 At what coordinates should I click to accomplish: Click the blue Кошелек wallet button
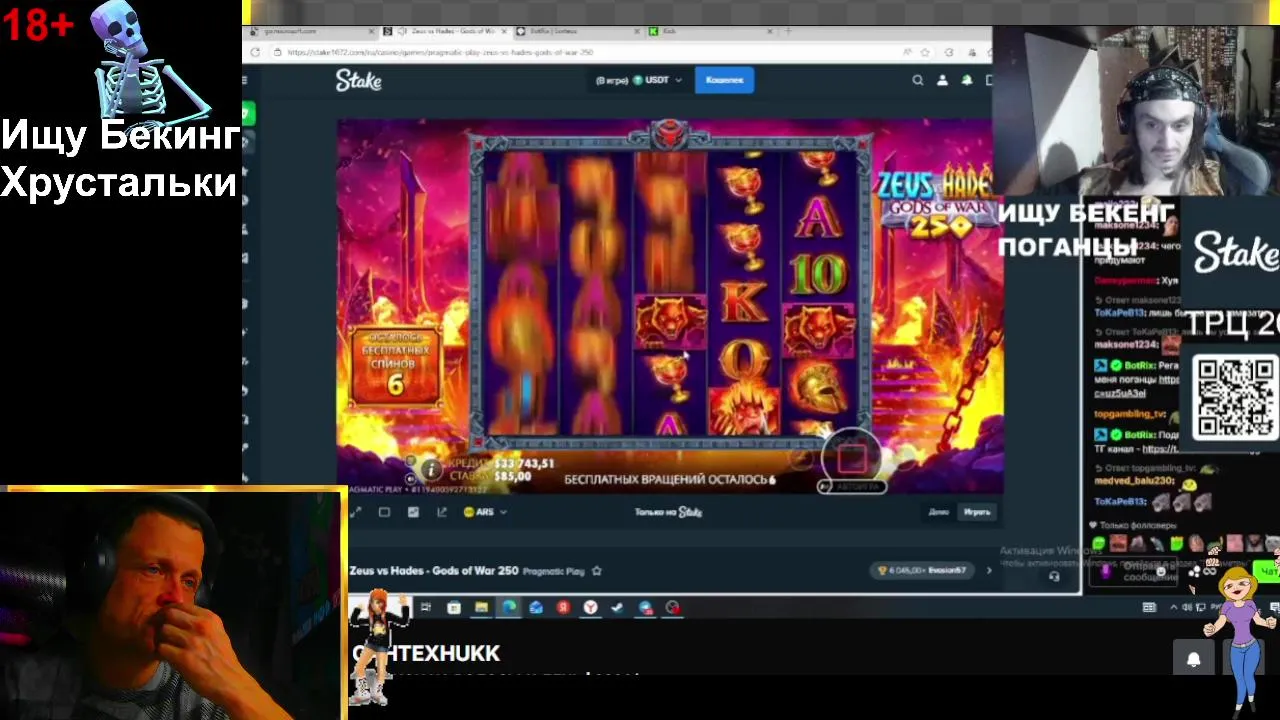point(725,80)
